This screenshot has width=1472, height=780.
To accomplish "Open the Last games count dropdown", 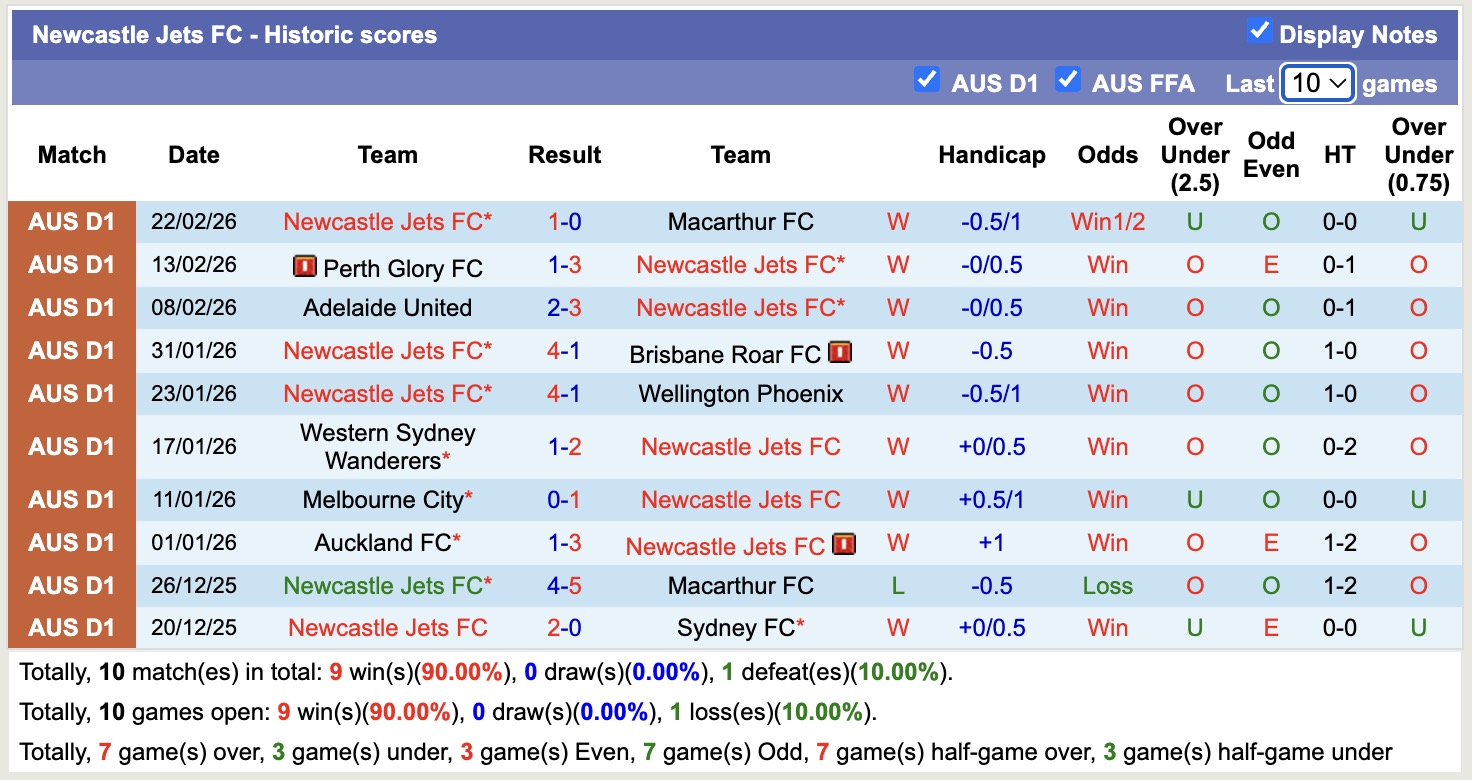I will pos(1317,83).
